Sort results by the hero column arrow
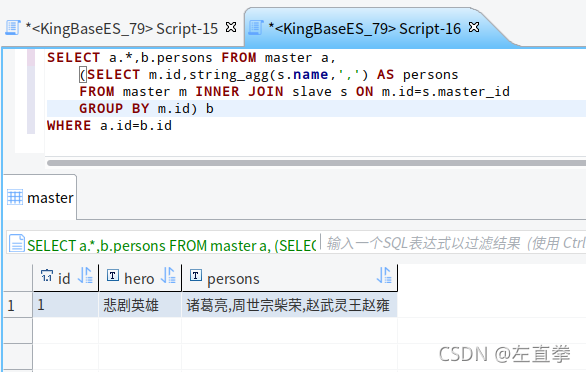Screen dimensions: 586x372 coord(169,276)
